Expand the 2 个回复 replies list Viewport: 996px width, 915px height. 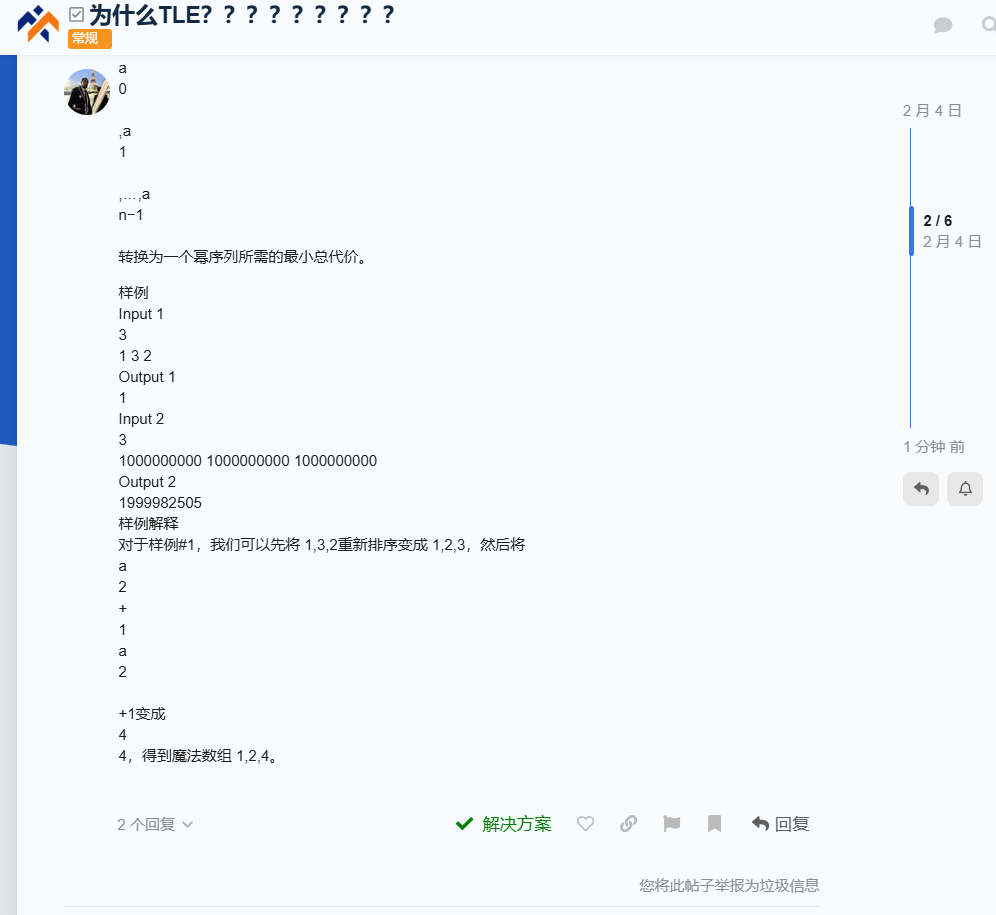[146, 825]
